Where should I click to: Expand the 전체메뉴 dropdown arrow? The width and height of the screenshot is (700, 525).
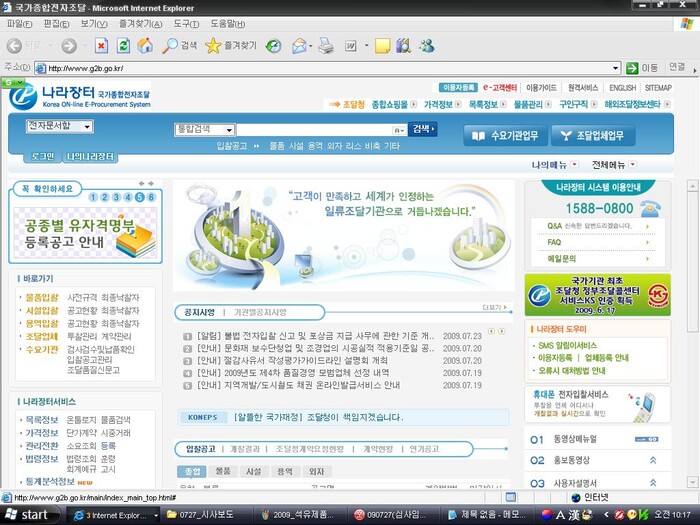click(633, 165)
